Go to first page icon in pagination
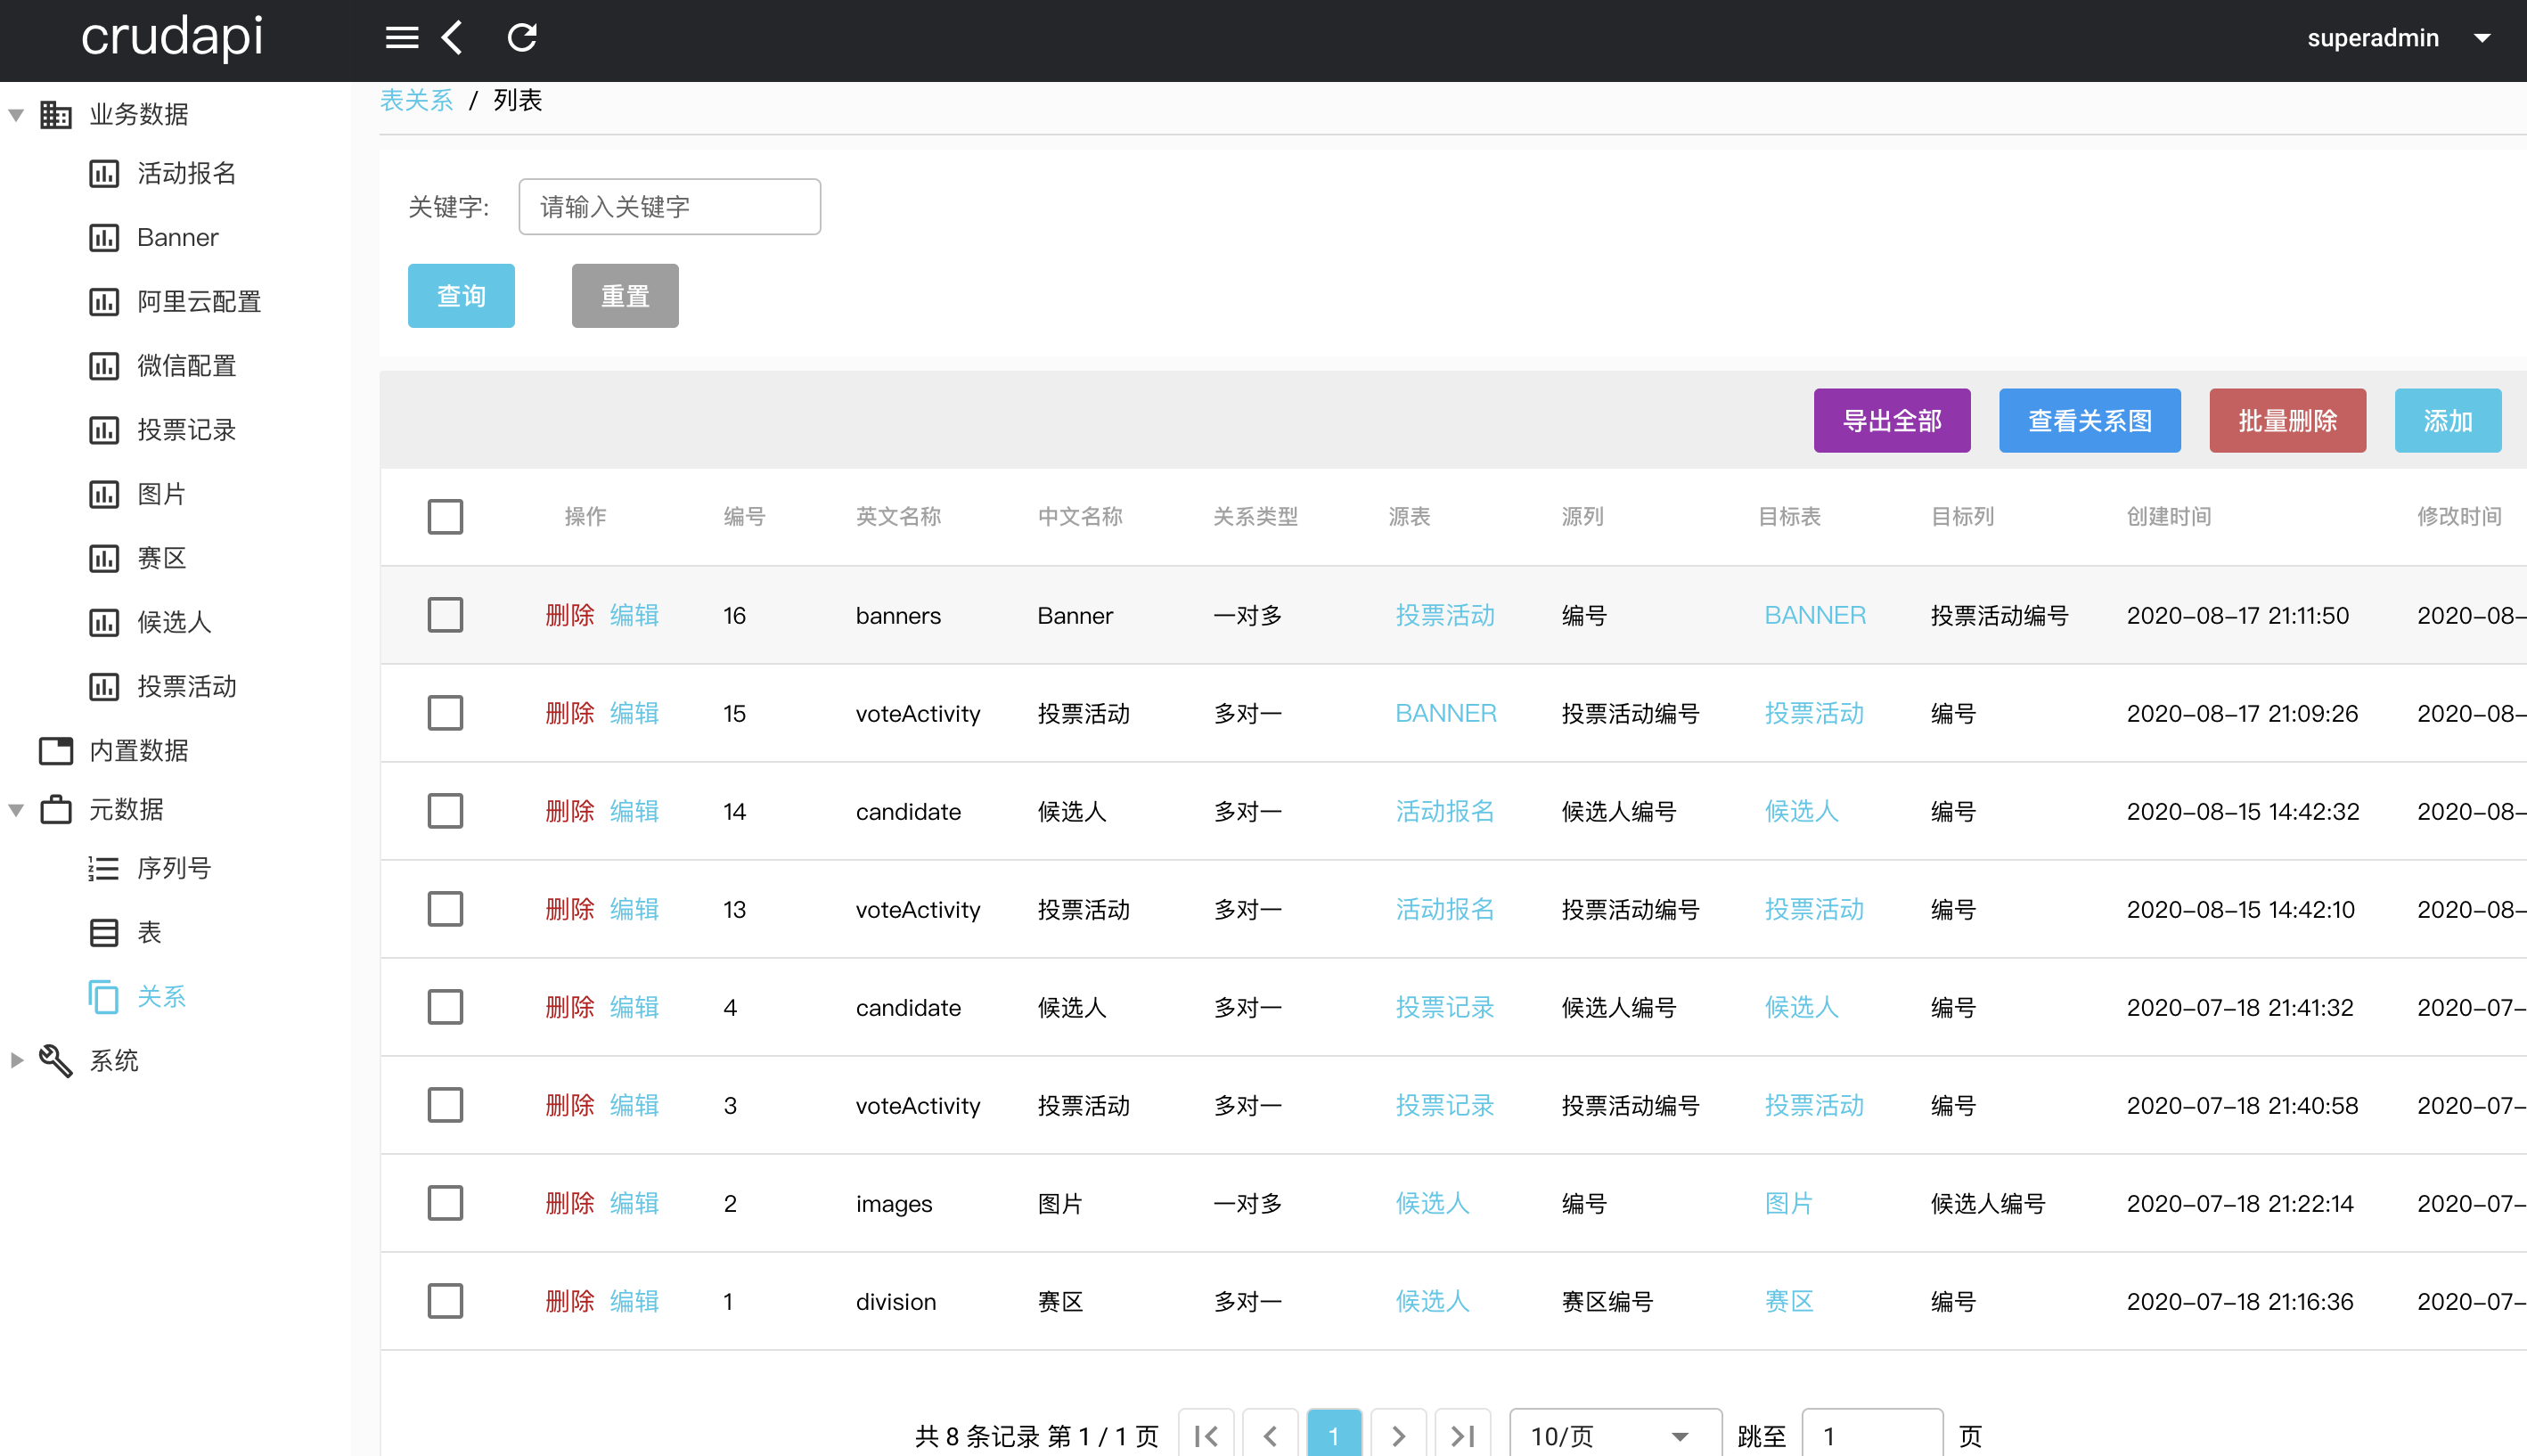This screenshot has width=2527, height=1456. (x=1206, y=1436)
